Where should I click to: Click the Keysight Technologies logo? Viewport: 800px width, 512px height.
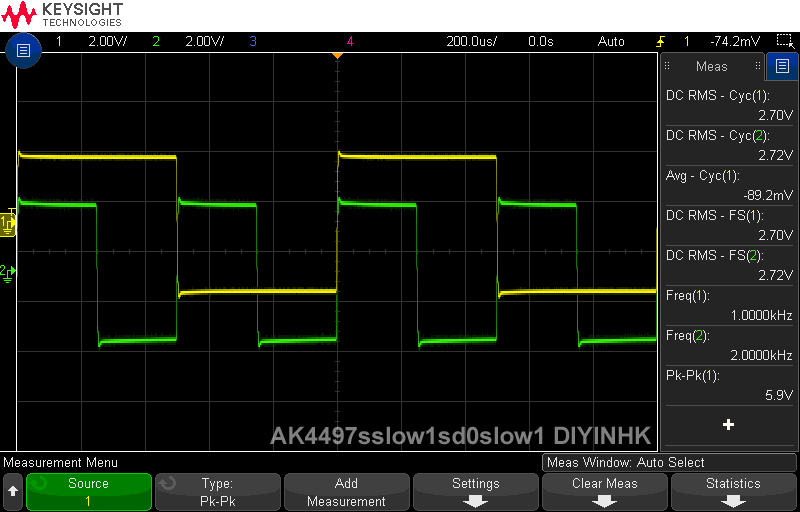63,15
